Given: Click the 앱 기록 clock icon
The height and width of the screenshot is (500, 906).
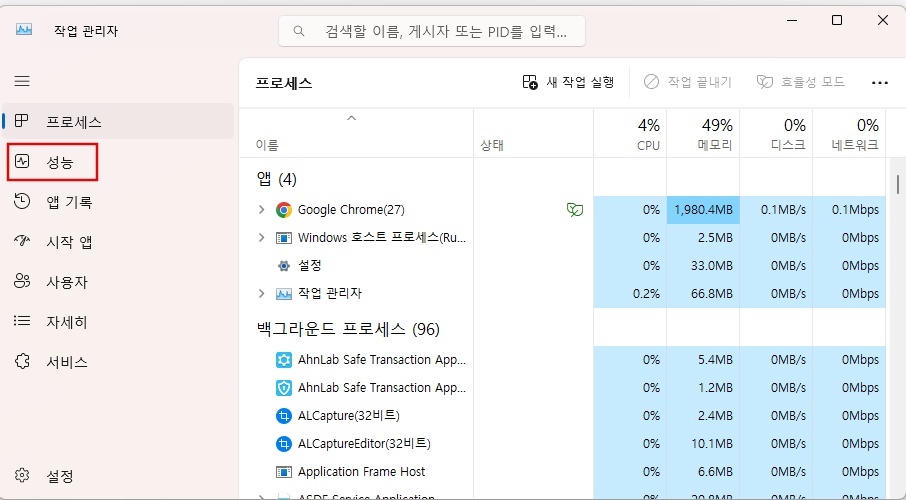Looking at the screenshot, I should [22, 201].
